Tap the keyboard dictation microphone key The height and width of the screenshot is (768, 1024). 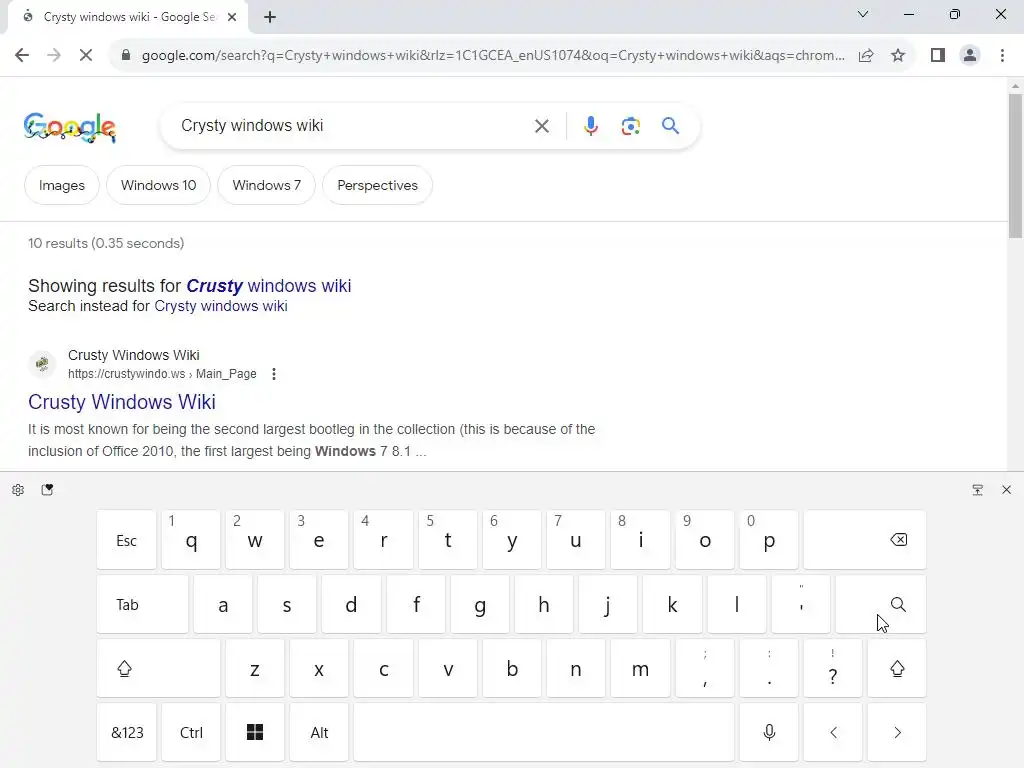click(x=769, y=732)
